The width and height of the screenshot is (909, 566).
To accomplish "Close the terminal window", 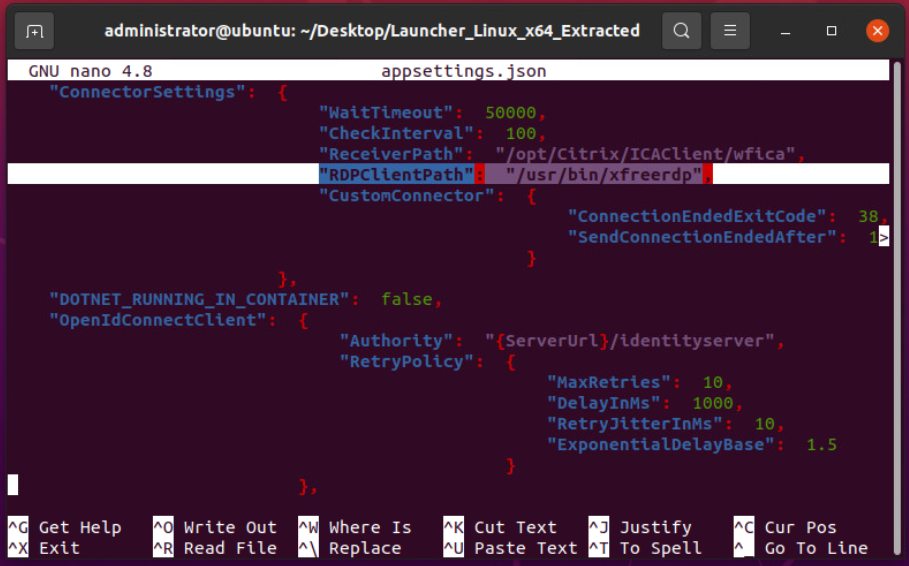I will coord(877,31).
